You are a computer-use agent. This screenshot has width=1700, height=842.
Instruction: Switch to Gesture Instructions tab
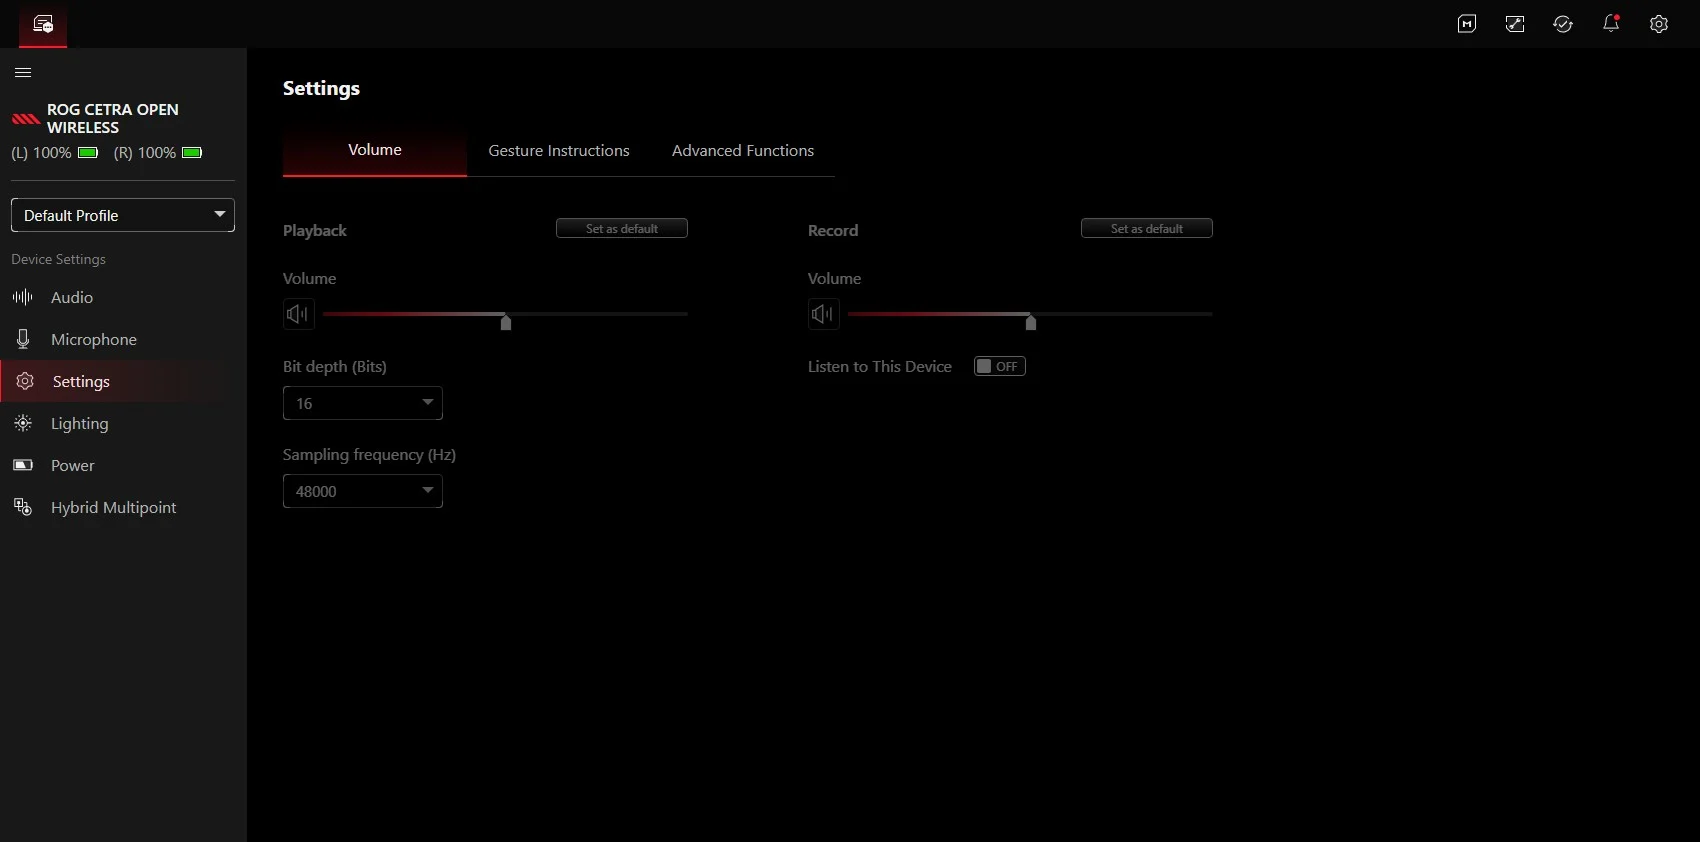tap(559, 151)
